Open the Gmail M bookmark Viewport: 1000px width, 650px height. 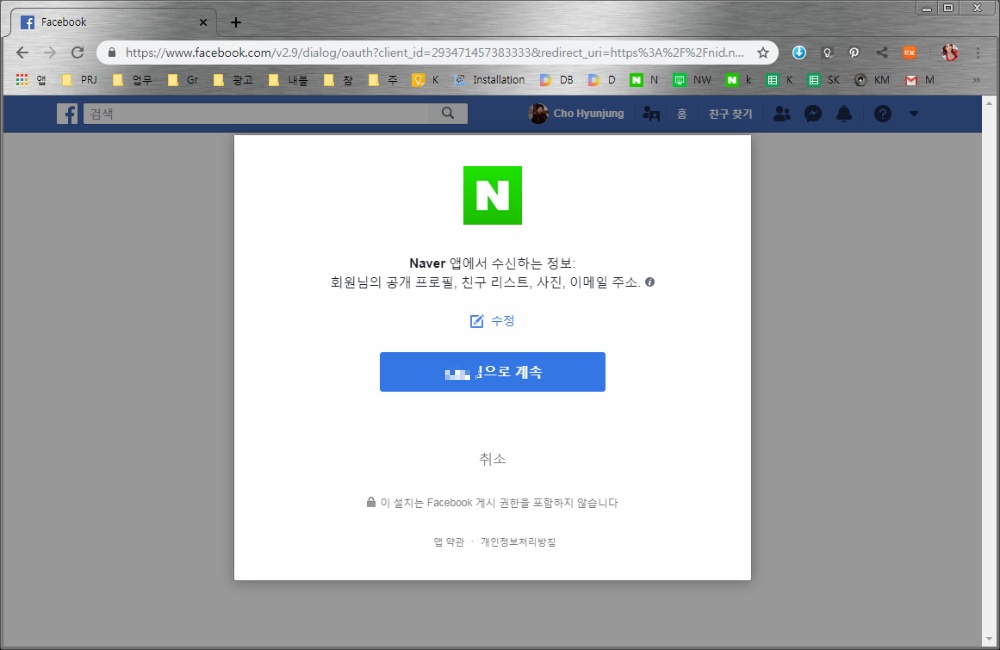pos(920,80)
